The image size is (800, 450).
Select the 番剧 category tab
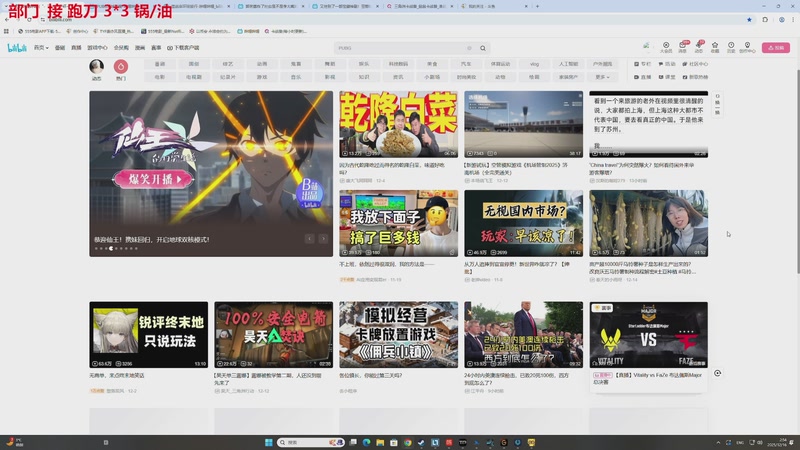(x=160, y=64)
